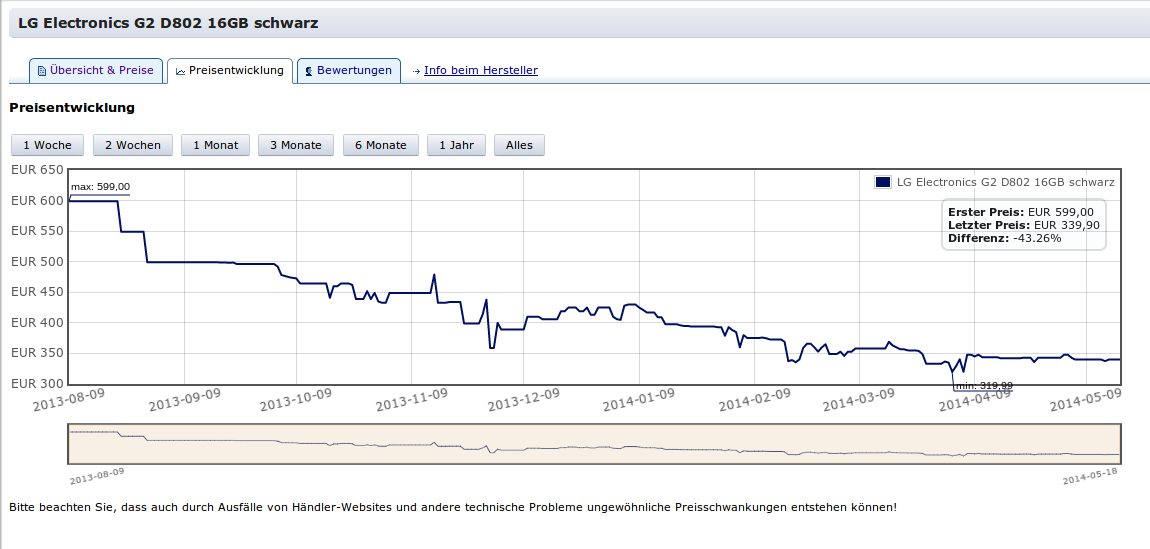Switch chart to 6 Monate
This screenshot has height=549, width=1150.
pos(381,145)
